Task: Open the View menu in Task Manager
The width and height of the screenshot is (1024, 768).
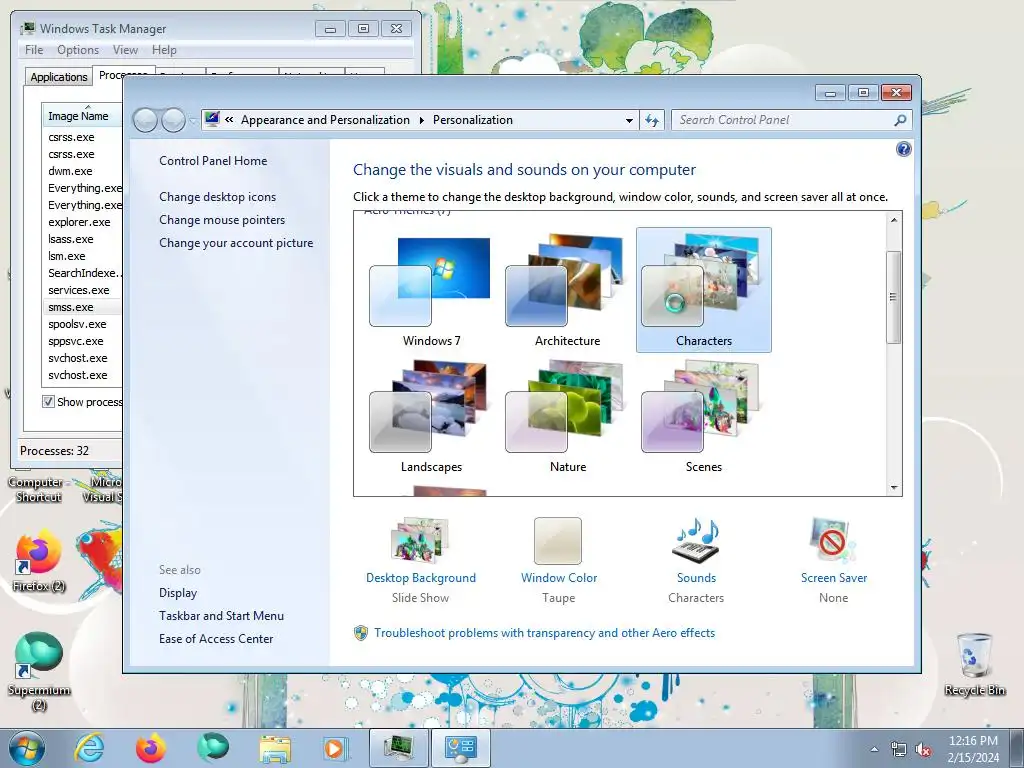Action: coord(125,50)
